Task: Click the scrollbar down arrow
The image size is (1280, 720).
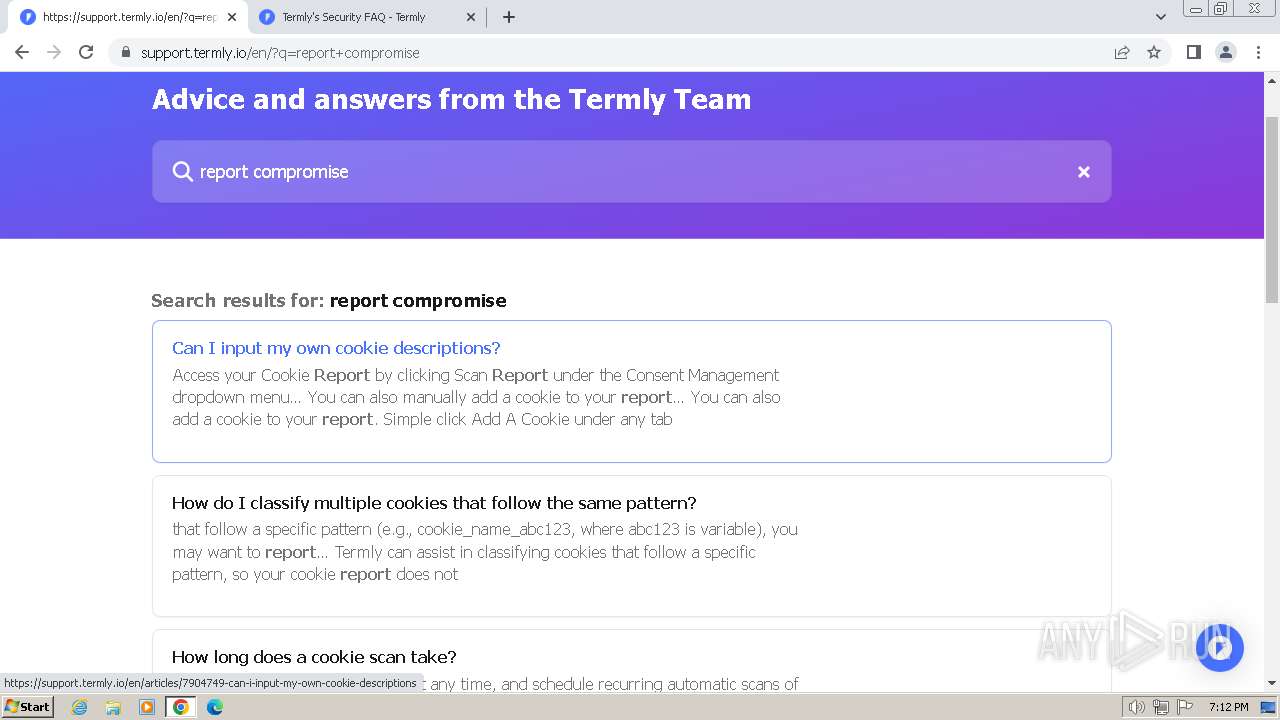Action: click(1272, 683)
